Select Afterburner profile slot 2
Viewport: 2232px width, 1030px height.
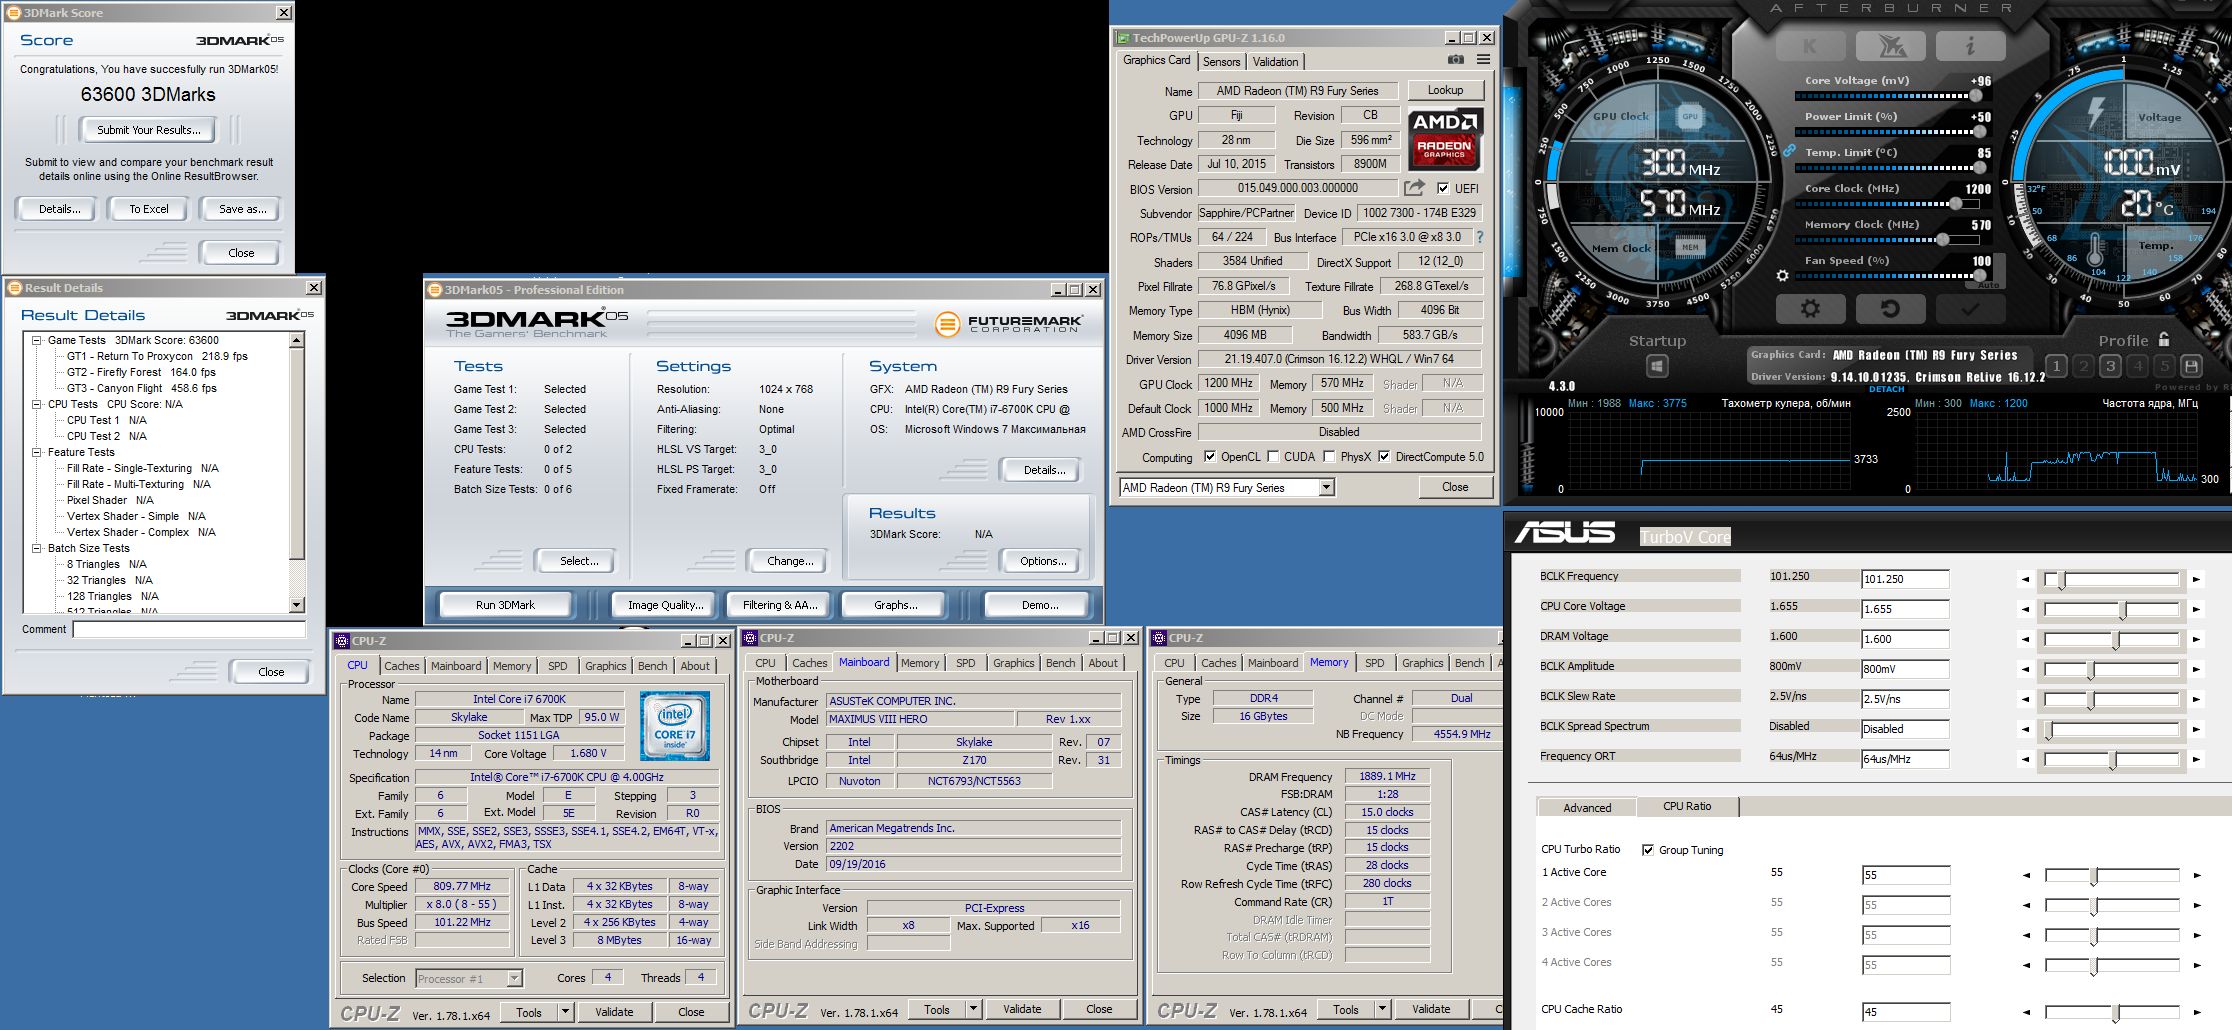point(2083,366)
